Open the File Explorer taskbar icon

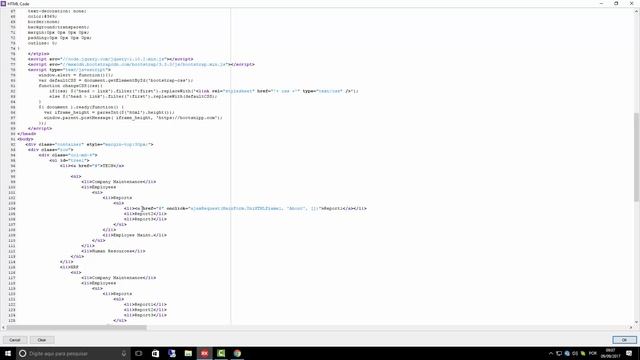tap(188, 353)
